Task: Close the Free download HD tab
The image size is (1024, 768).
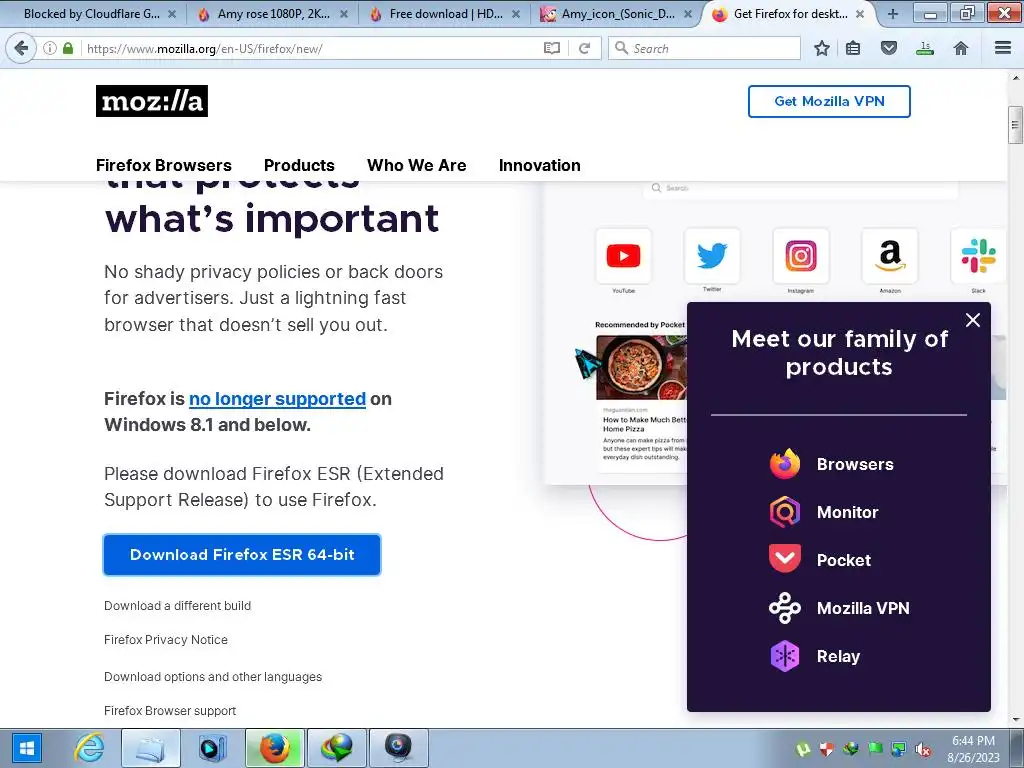Action: 516,14
